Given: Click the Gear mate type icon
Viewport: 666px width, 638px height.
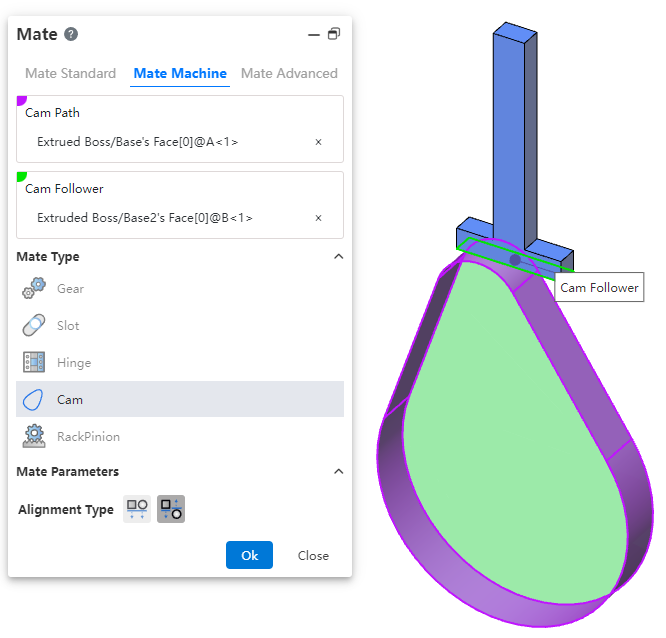Looking at the screenshot, I should pyautogui.click(x=34, y=289).
